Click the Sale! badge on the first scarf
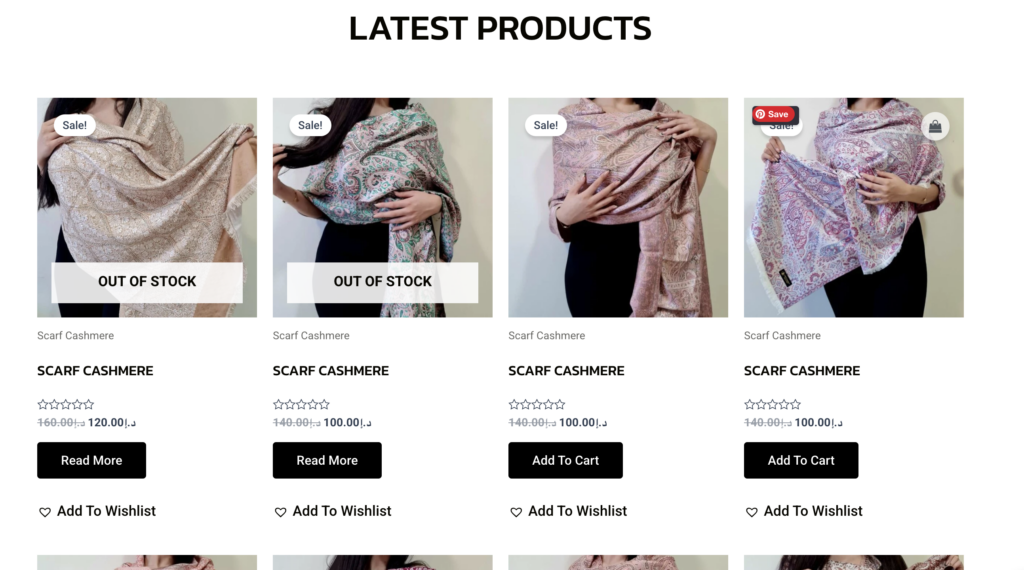This screenshot has width=1024, height=570. (x=74, y=125)
